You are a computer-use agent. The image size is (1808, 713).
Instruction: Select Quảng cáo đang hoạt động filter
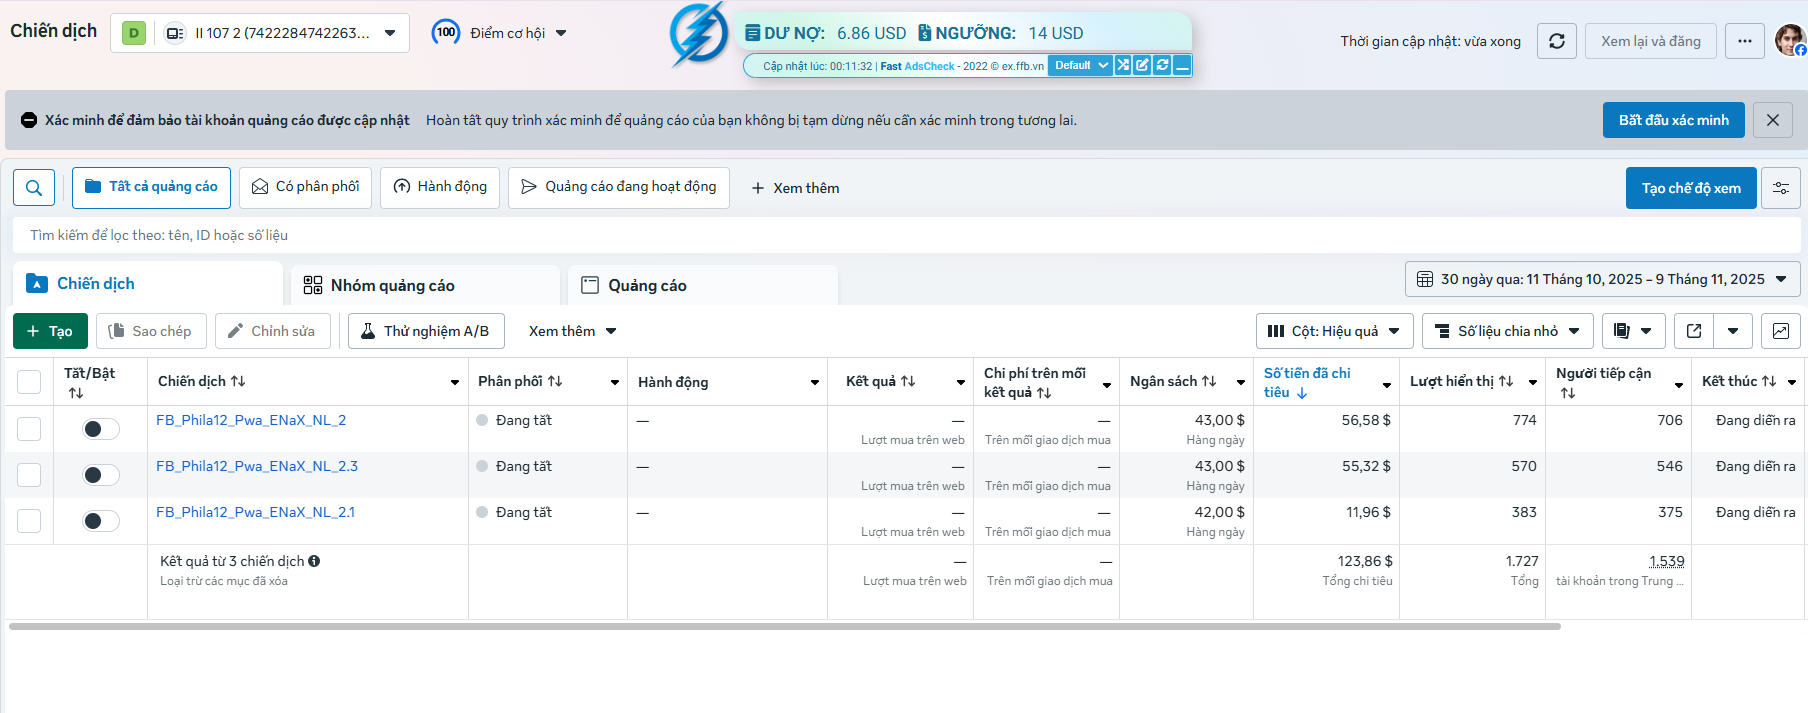pos(619,188)
